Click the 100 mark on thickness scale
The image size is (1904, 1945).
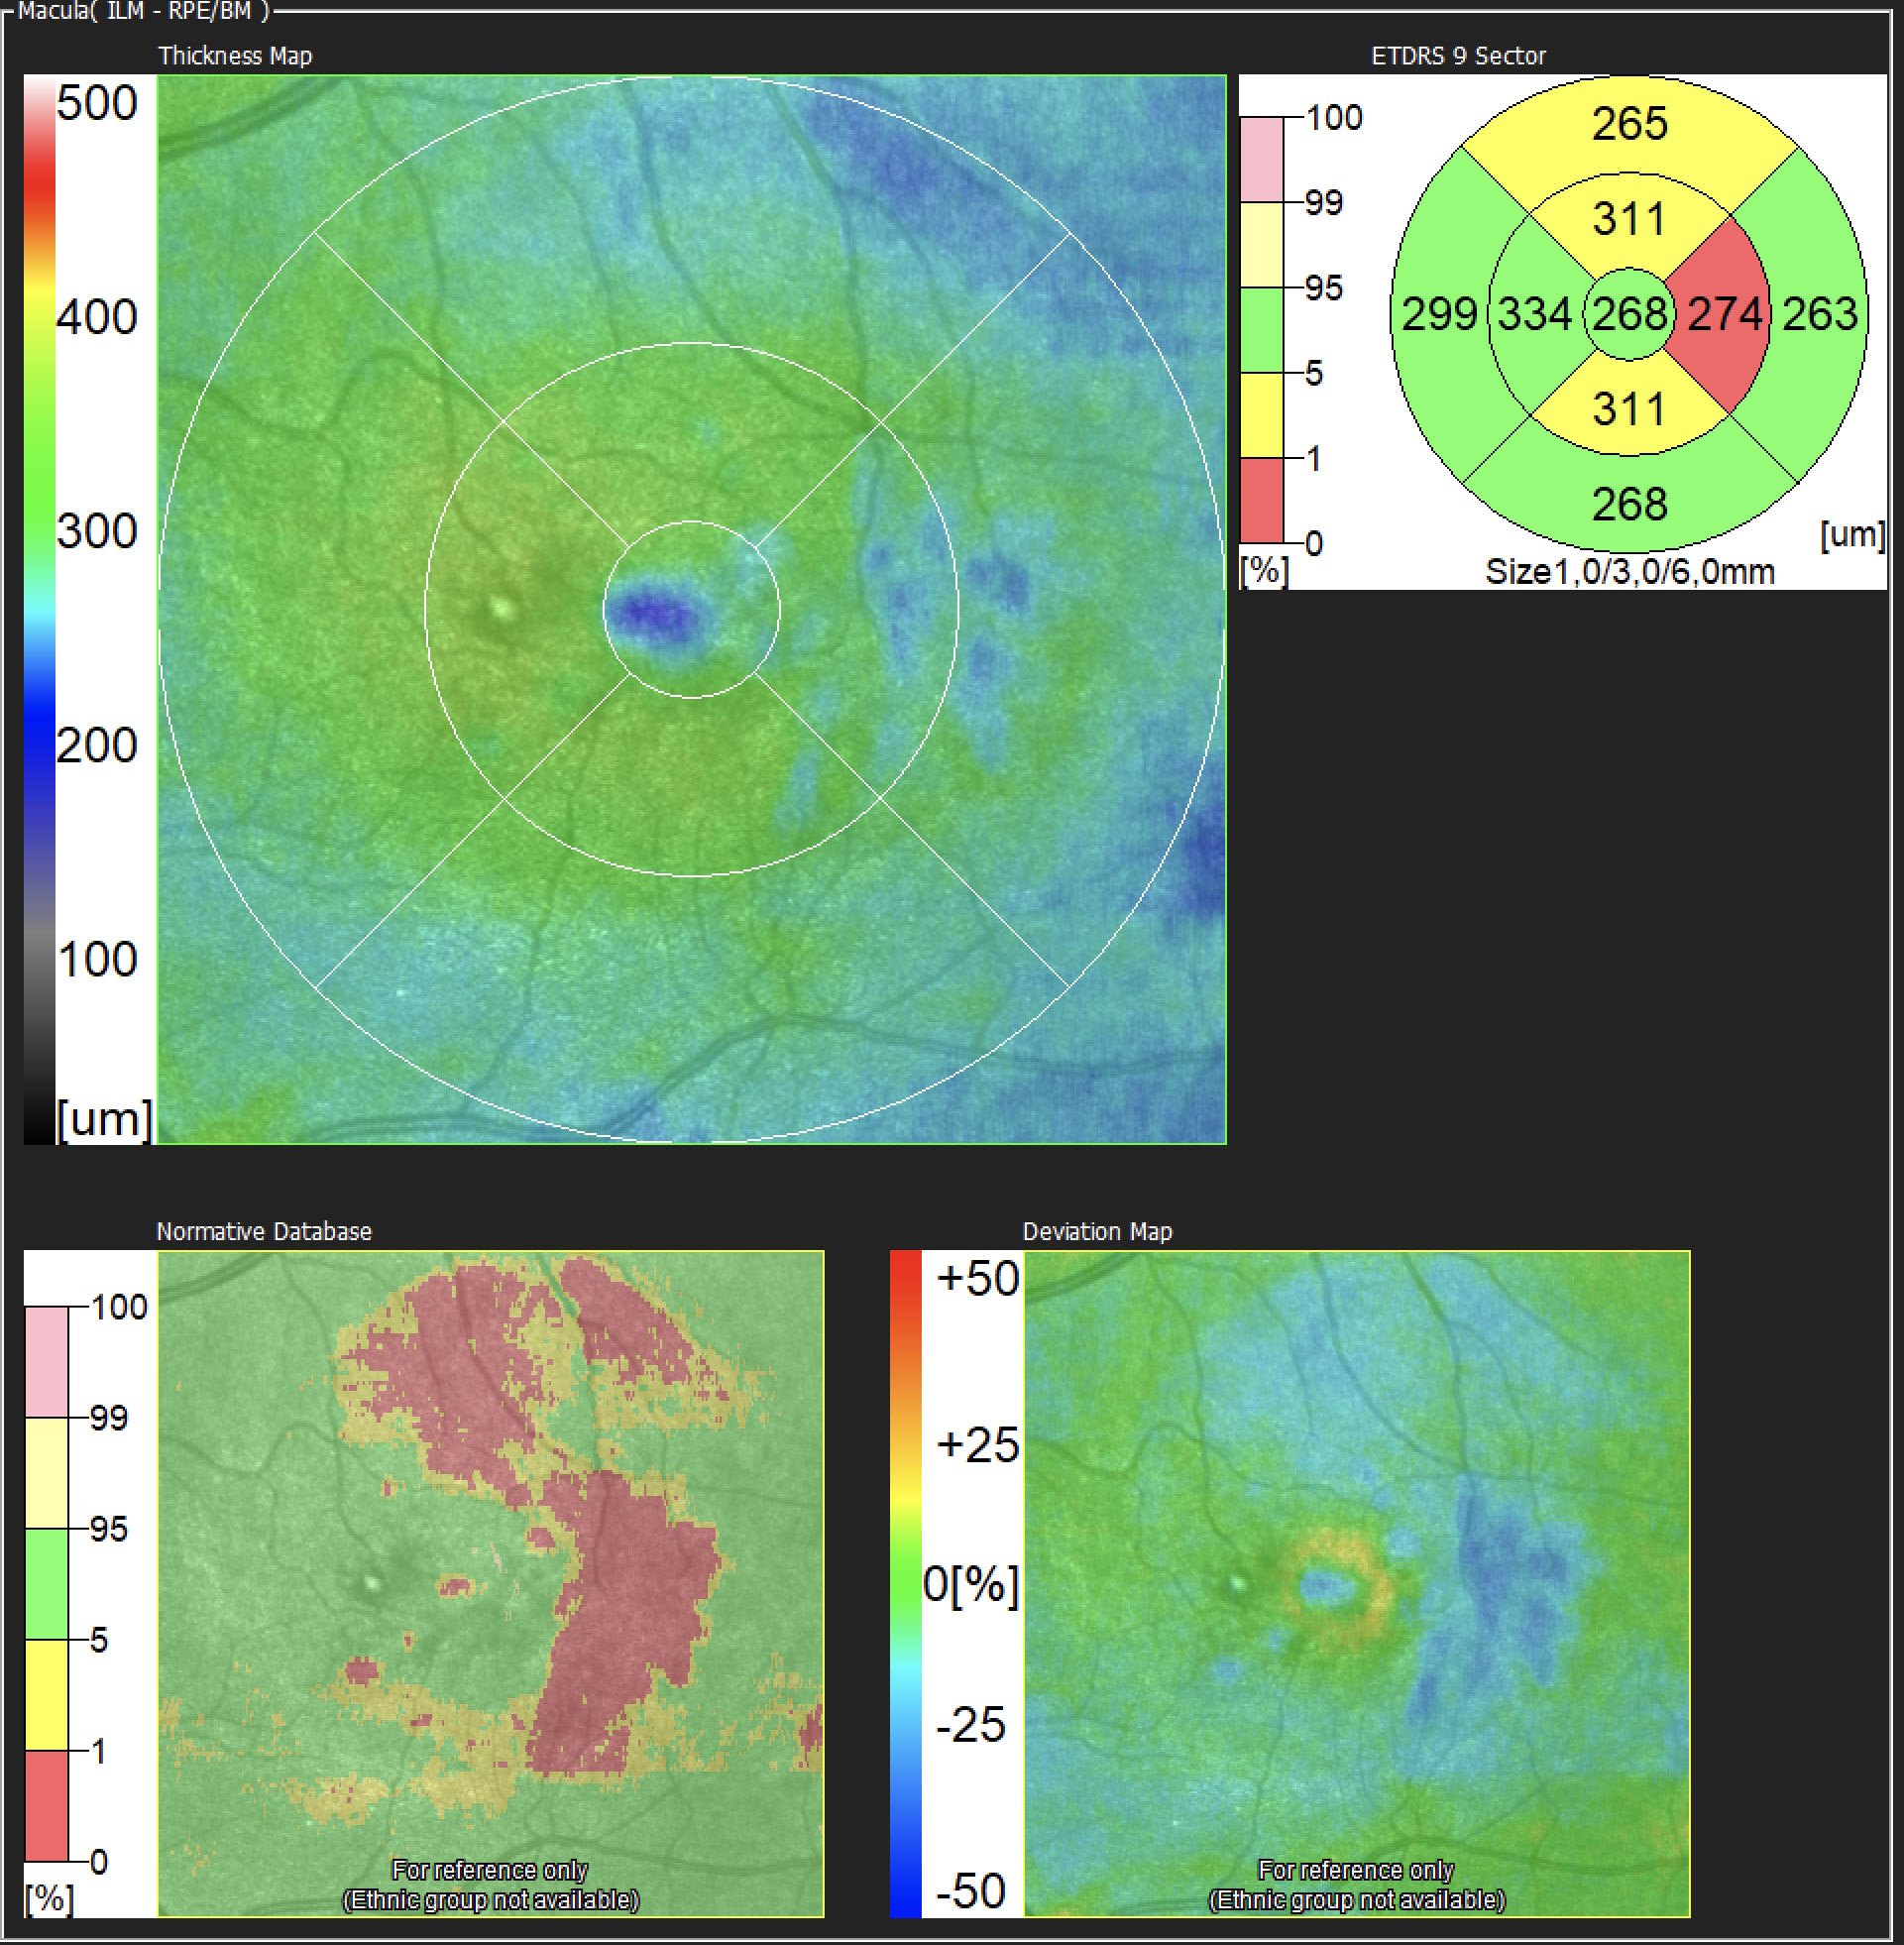[97, 959]
